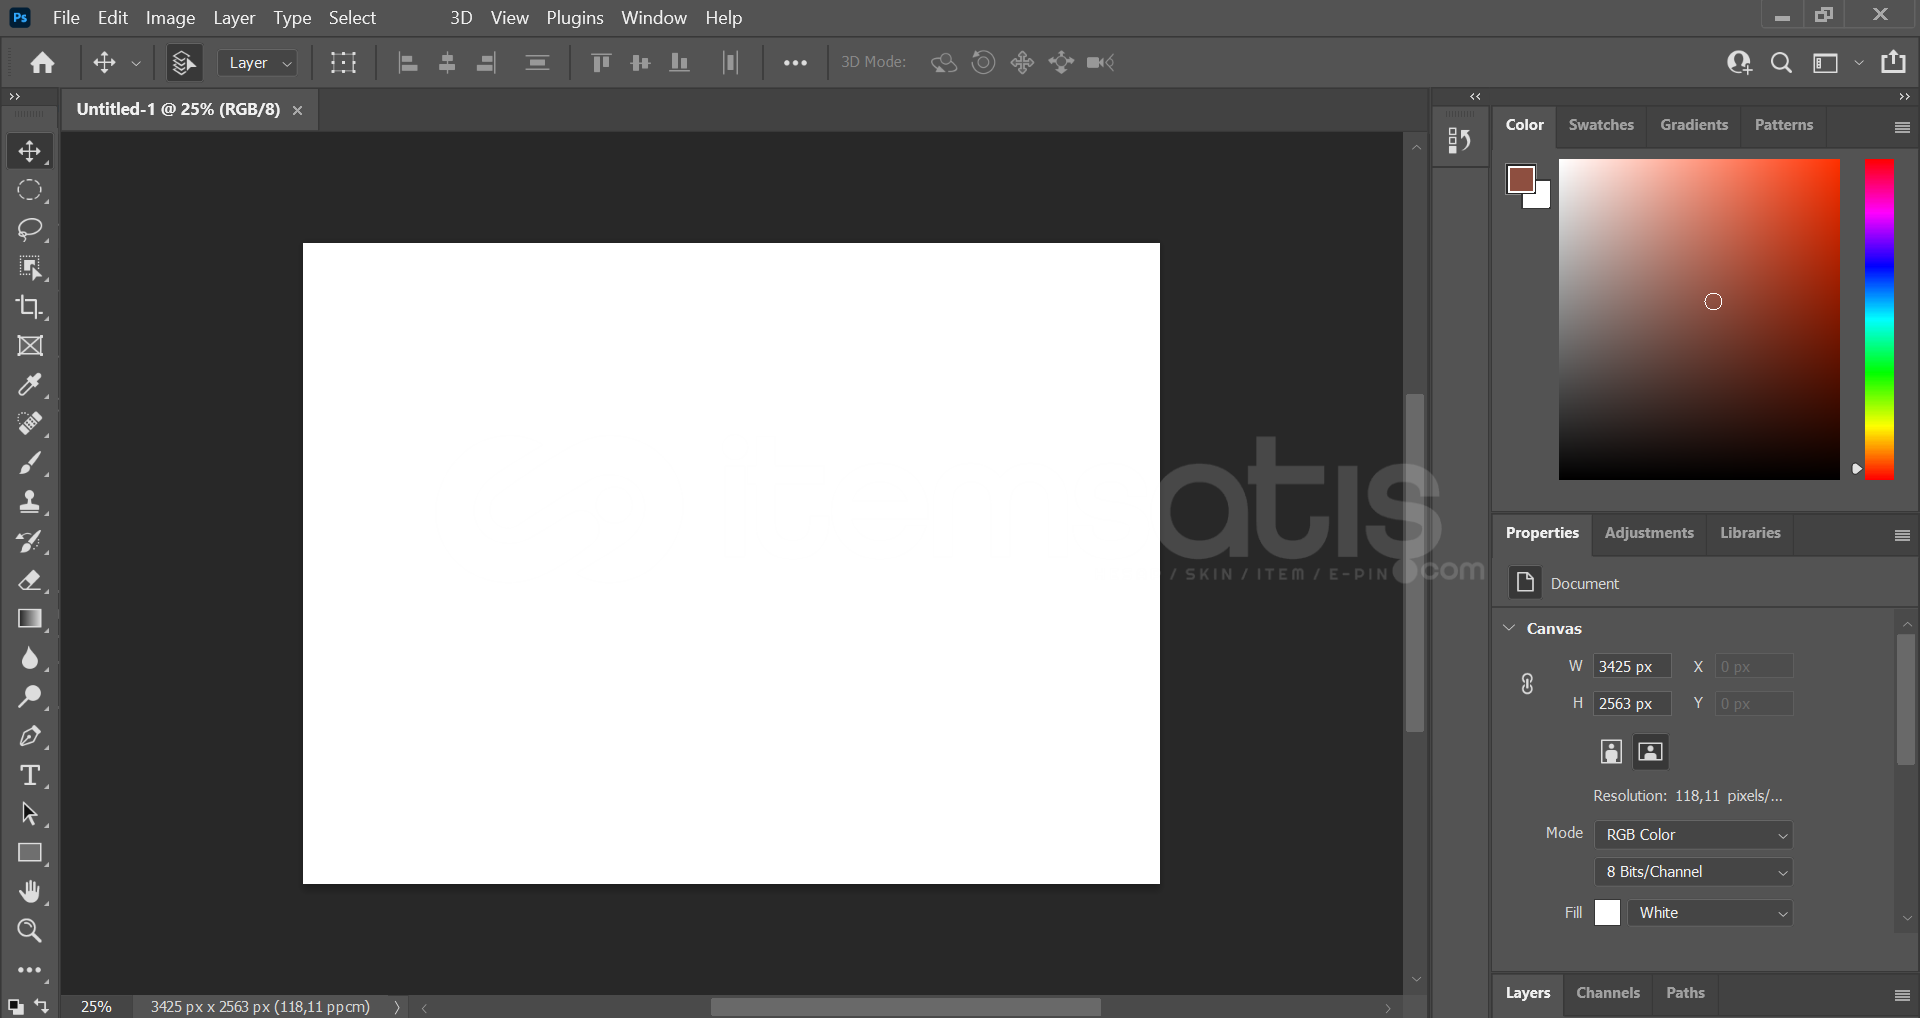Open the 8 Bits/Channel dropdown
Screen dimensions: 1920x1018
click(1693, 872)
